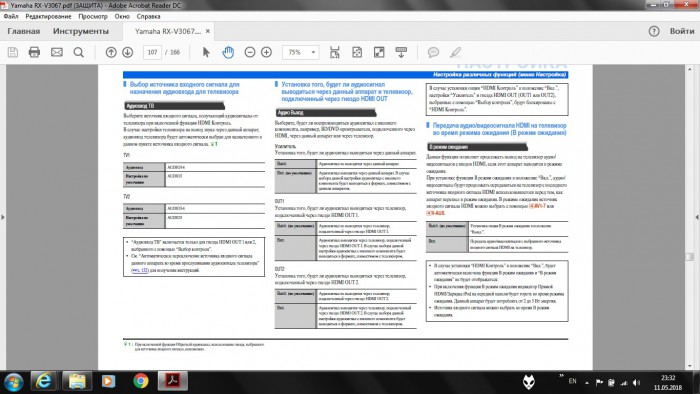This screenshot has height=394, width=700.
Task: Go to previous page arrow
Action: tap(111, 52)
